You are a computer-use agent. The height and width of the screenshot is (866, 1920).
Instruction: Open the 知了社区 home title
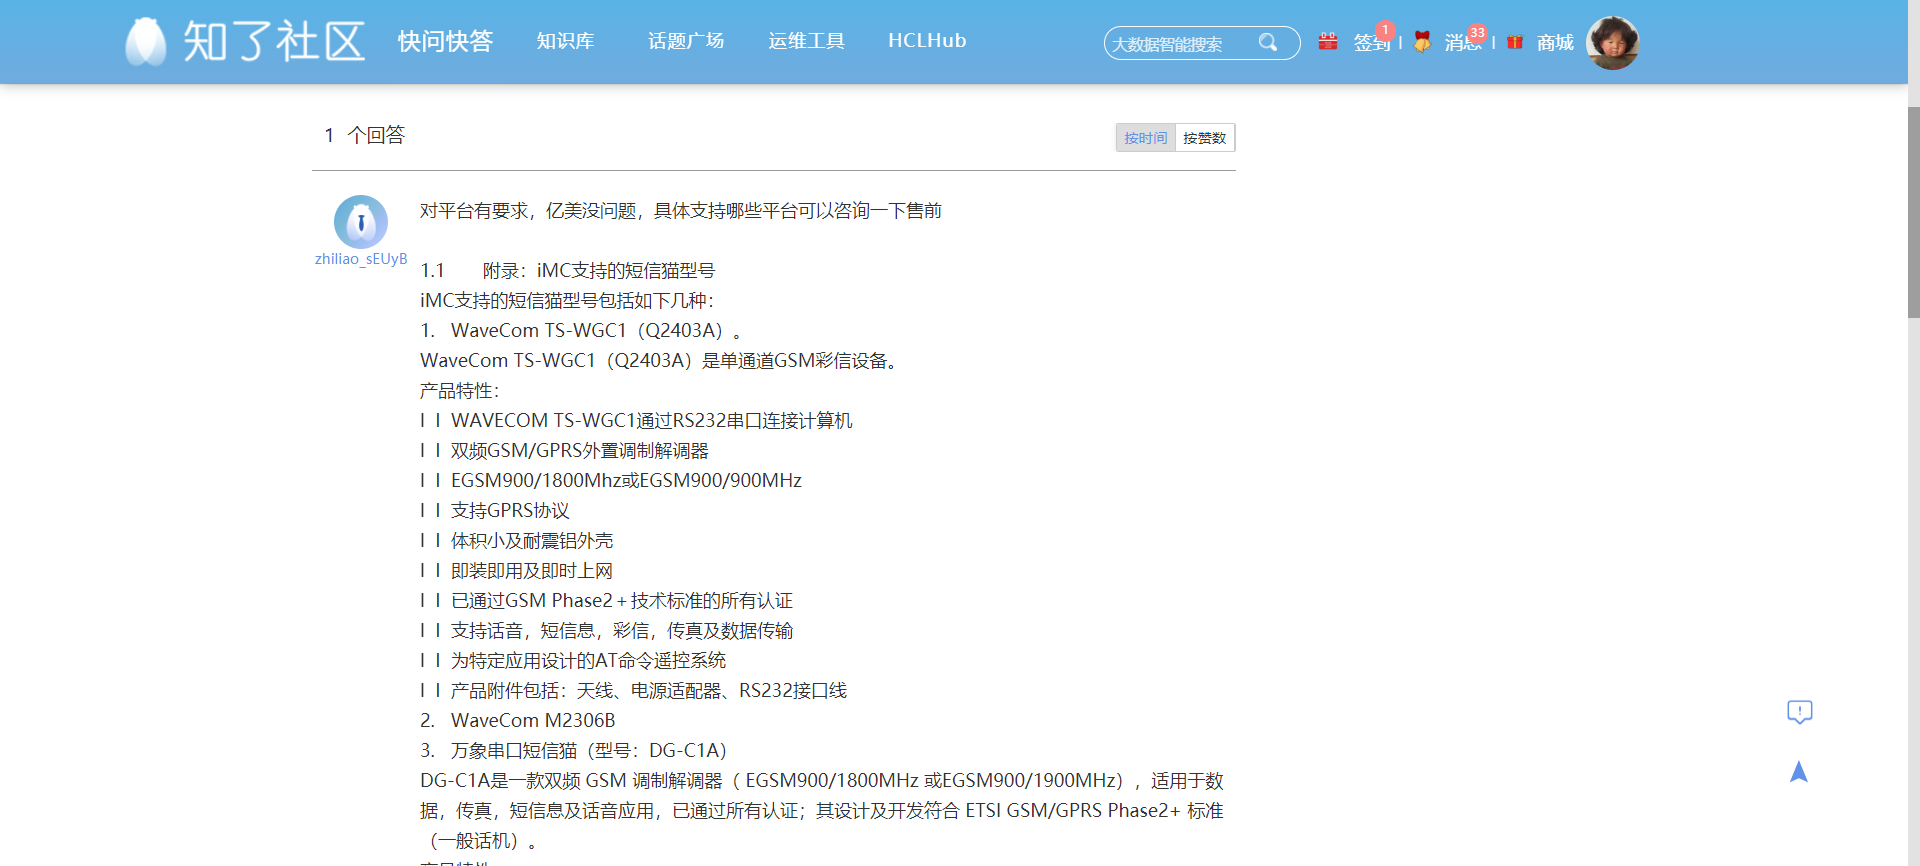[274, 42]
